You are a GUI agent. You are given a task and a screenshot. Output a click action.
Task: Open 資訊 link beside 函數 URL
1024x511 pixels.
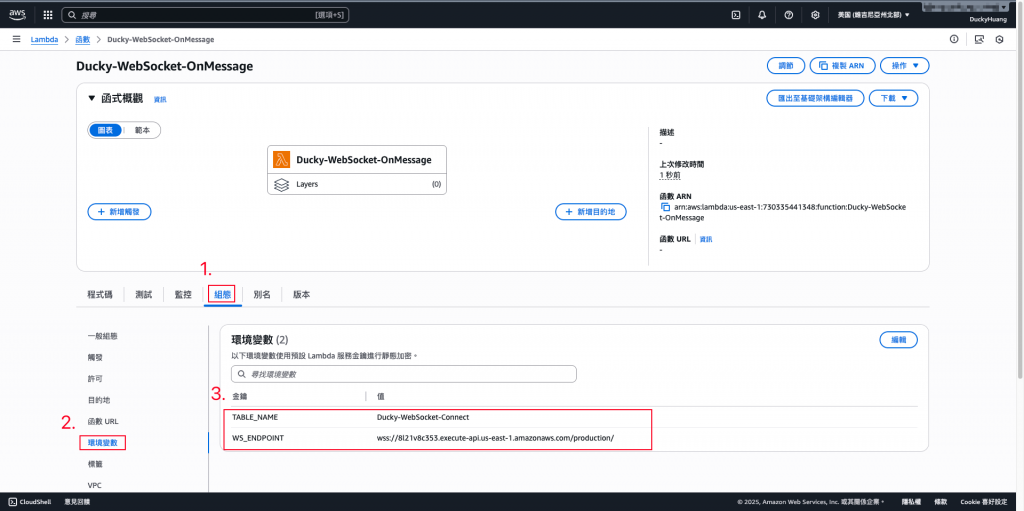tap(706, 239)
